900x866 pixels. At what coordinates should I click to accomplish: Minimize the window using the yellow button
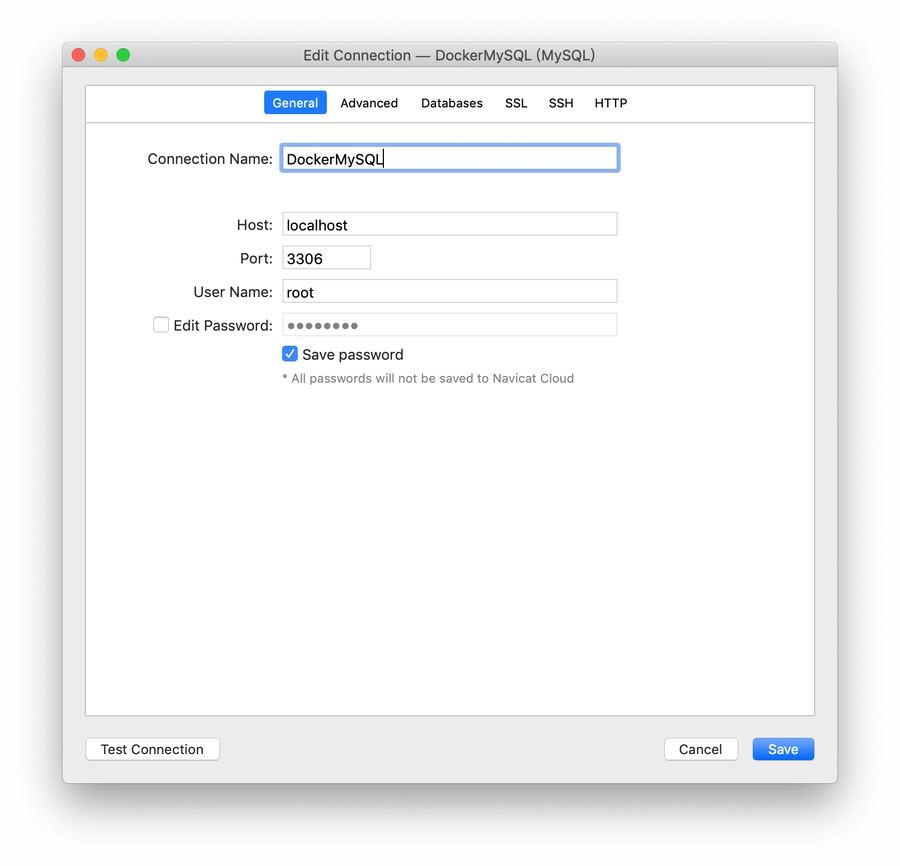click(x=100, y=55)
